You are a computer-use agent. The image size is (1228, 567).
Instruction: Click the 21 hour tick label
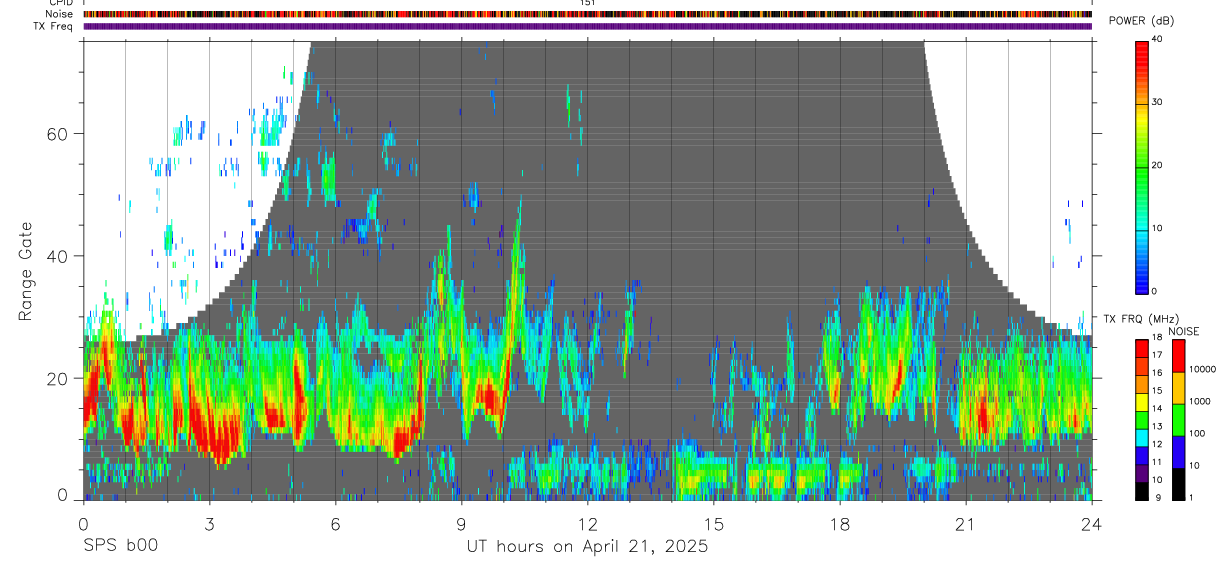pos(966,523)
